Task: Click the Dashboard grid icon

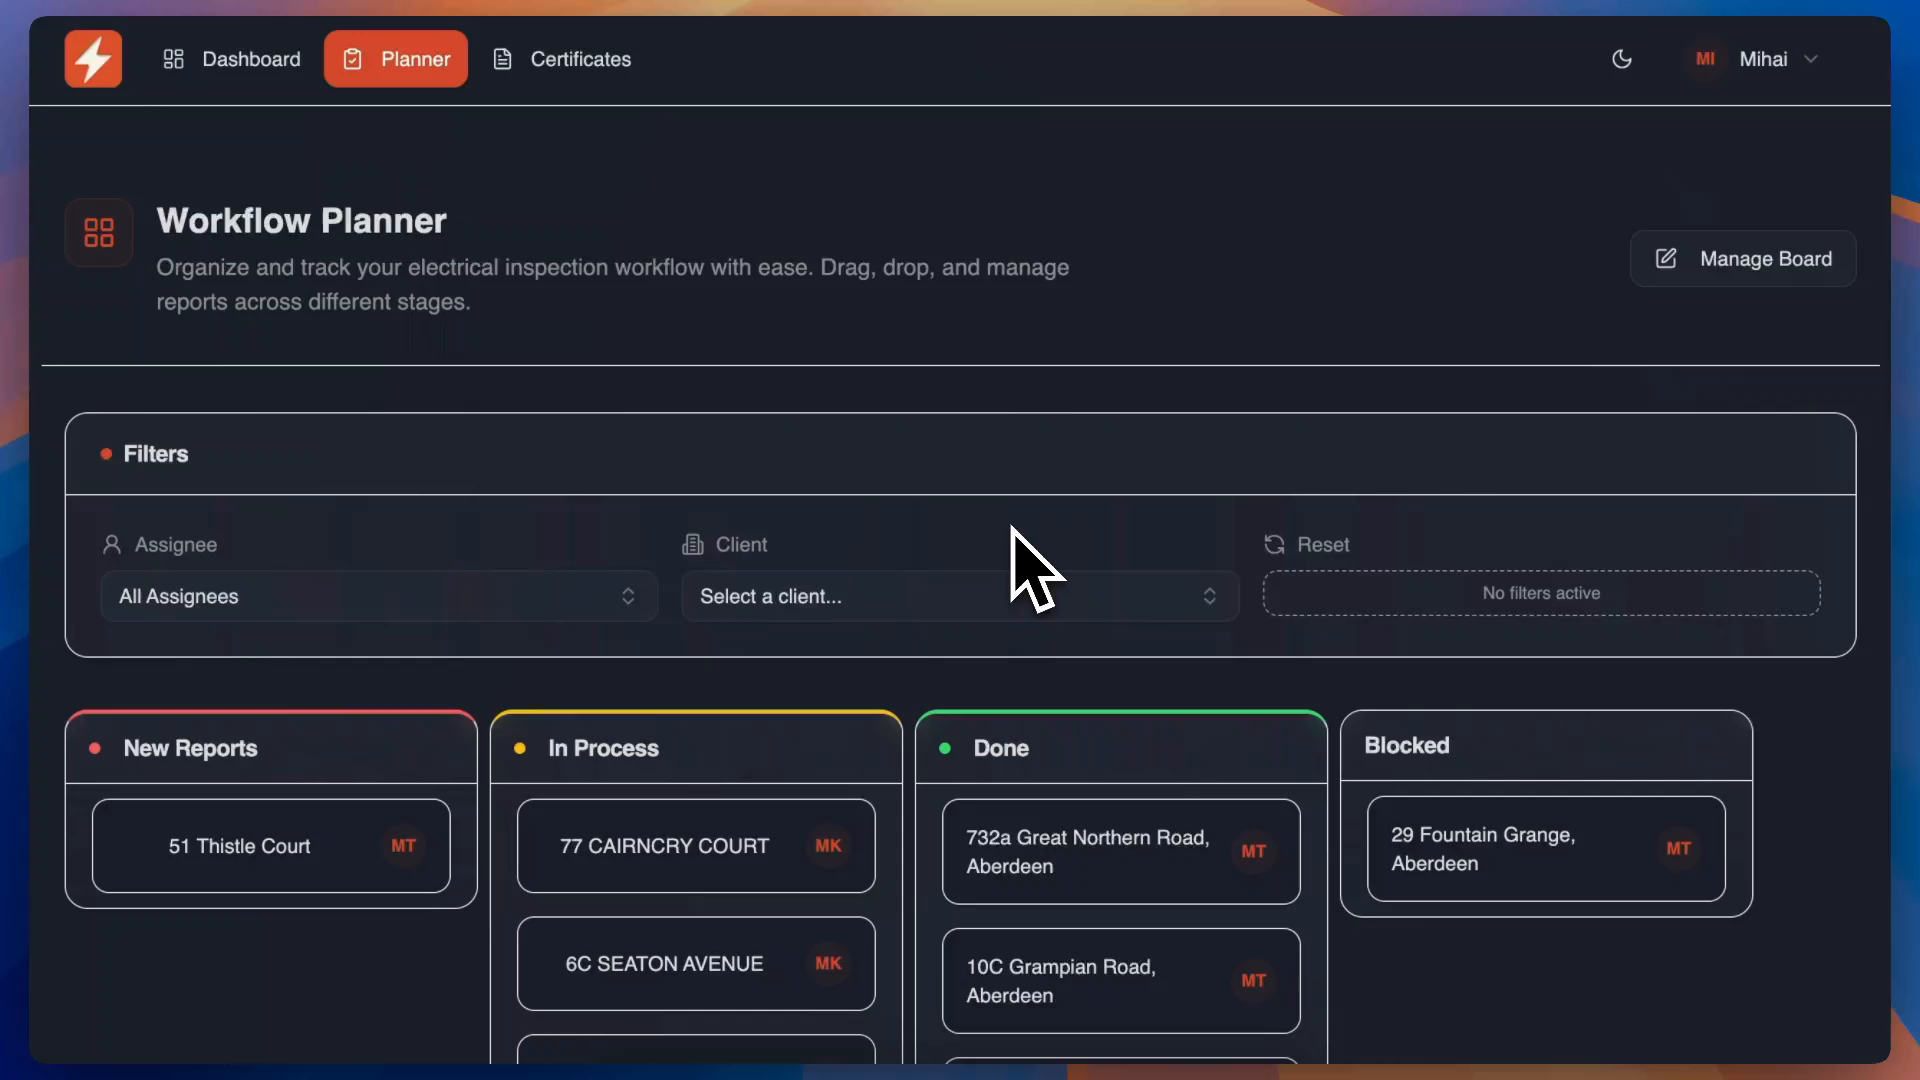Action: (x=173, y=59)
